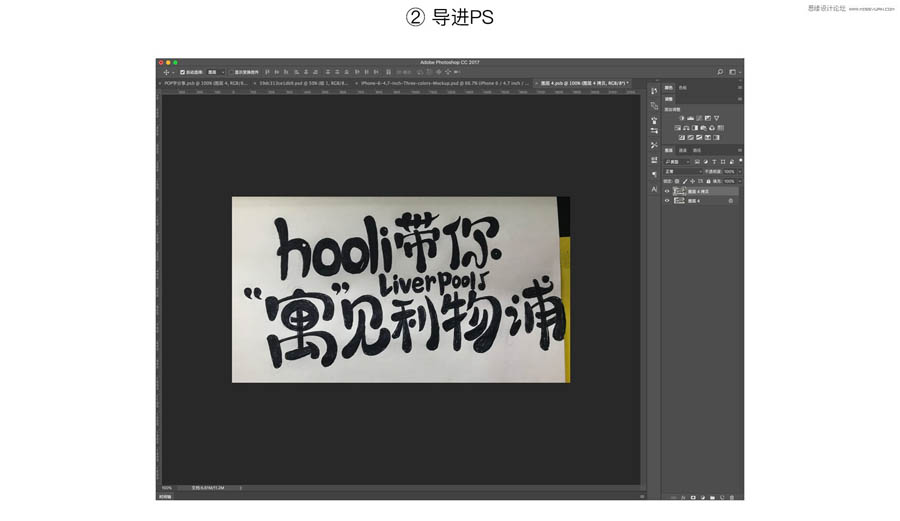Switch to the Swatches tab beside Color
Image resolution: width=900 pixels, height=521 pixels.
tap(682, 88)
